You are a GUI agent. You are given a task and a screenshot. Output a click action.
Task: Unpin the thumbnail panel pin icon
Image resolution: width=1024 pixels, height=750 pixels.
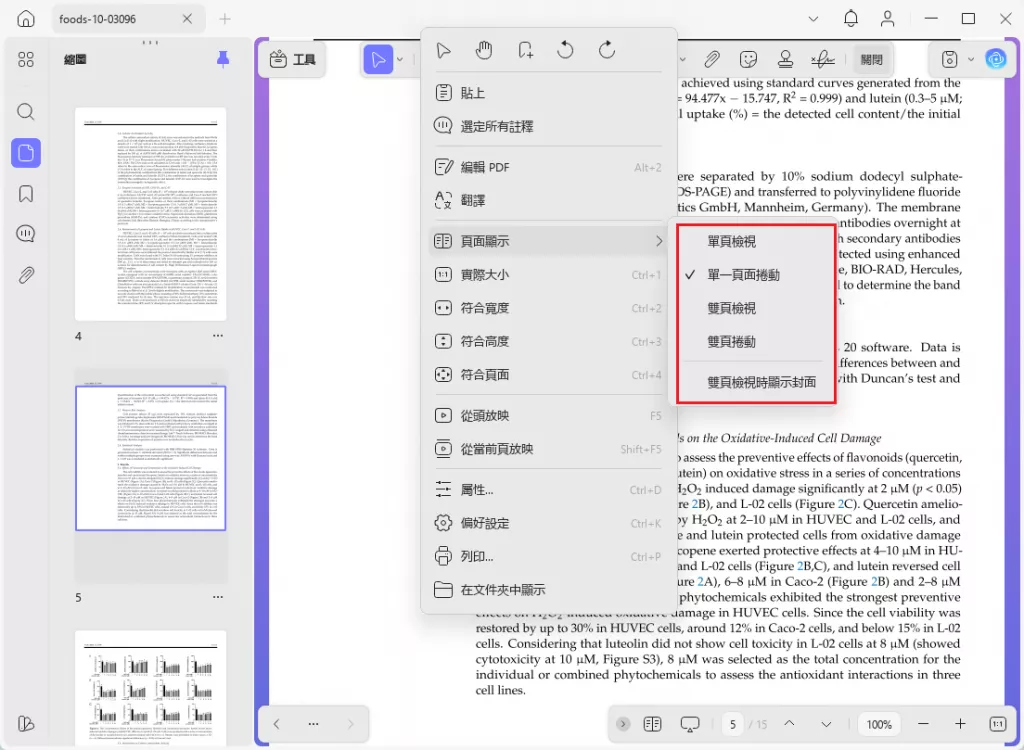tap(223, 59)
